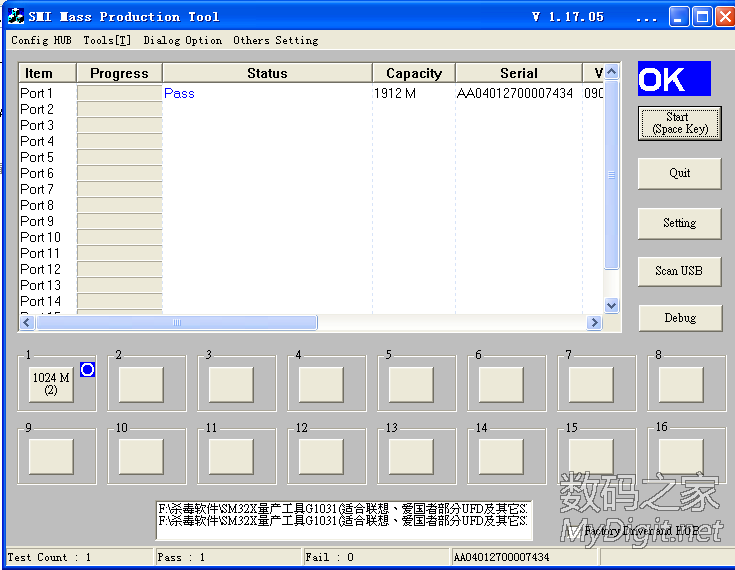Viewport: 735px width, 570px height.
Task: Click the empty device button in slot 16
Action: click(x=681, y=457)
